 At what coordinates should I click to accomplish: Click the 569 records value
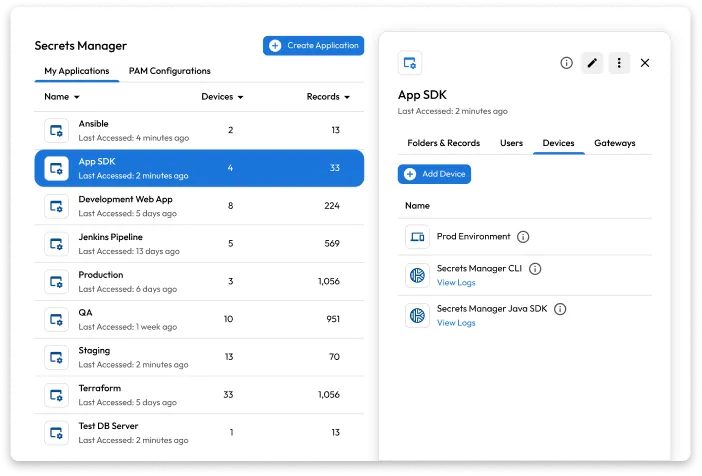332,244
